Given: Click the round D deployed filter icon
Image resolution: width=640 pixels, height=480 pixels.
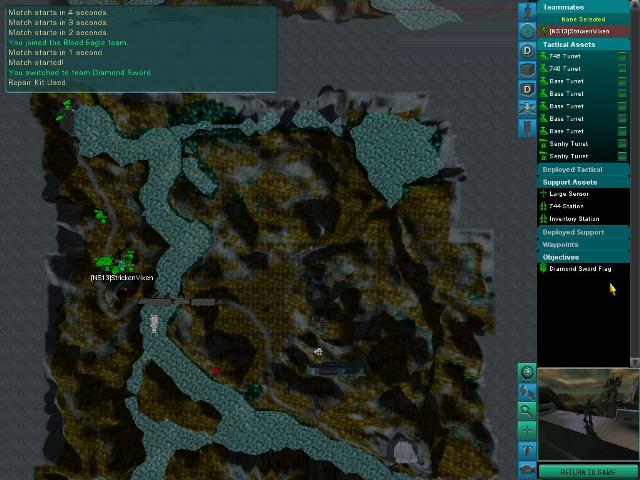Looking at the screenshot, I should 527,51.
